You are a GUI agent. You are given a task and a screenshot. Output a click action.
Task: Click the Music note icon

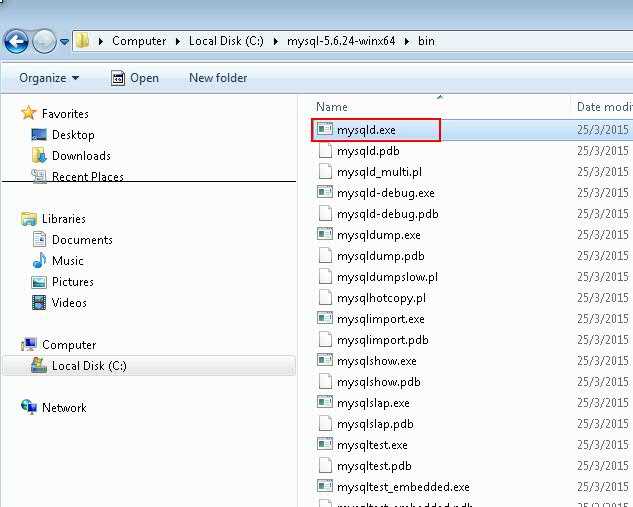(x=39, y=260)
